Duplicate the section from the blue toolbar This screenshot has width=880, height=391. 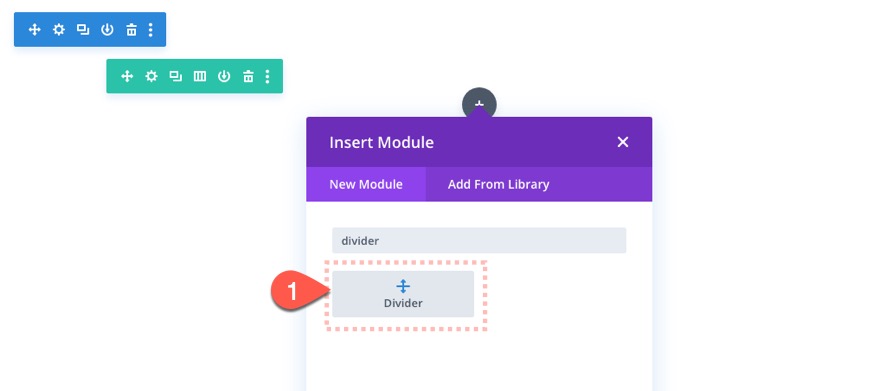pyautogui.click(x=83, y=30)
